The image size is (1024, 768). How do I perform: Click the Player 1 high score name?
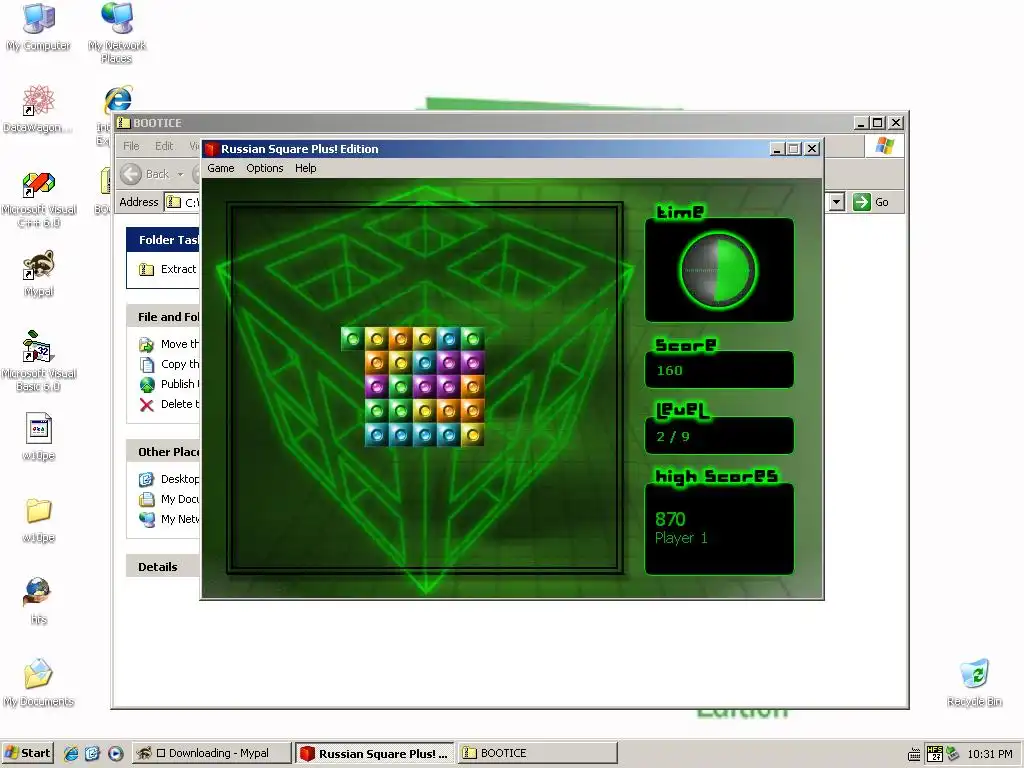pos(681,538)
